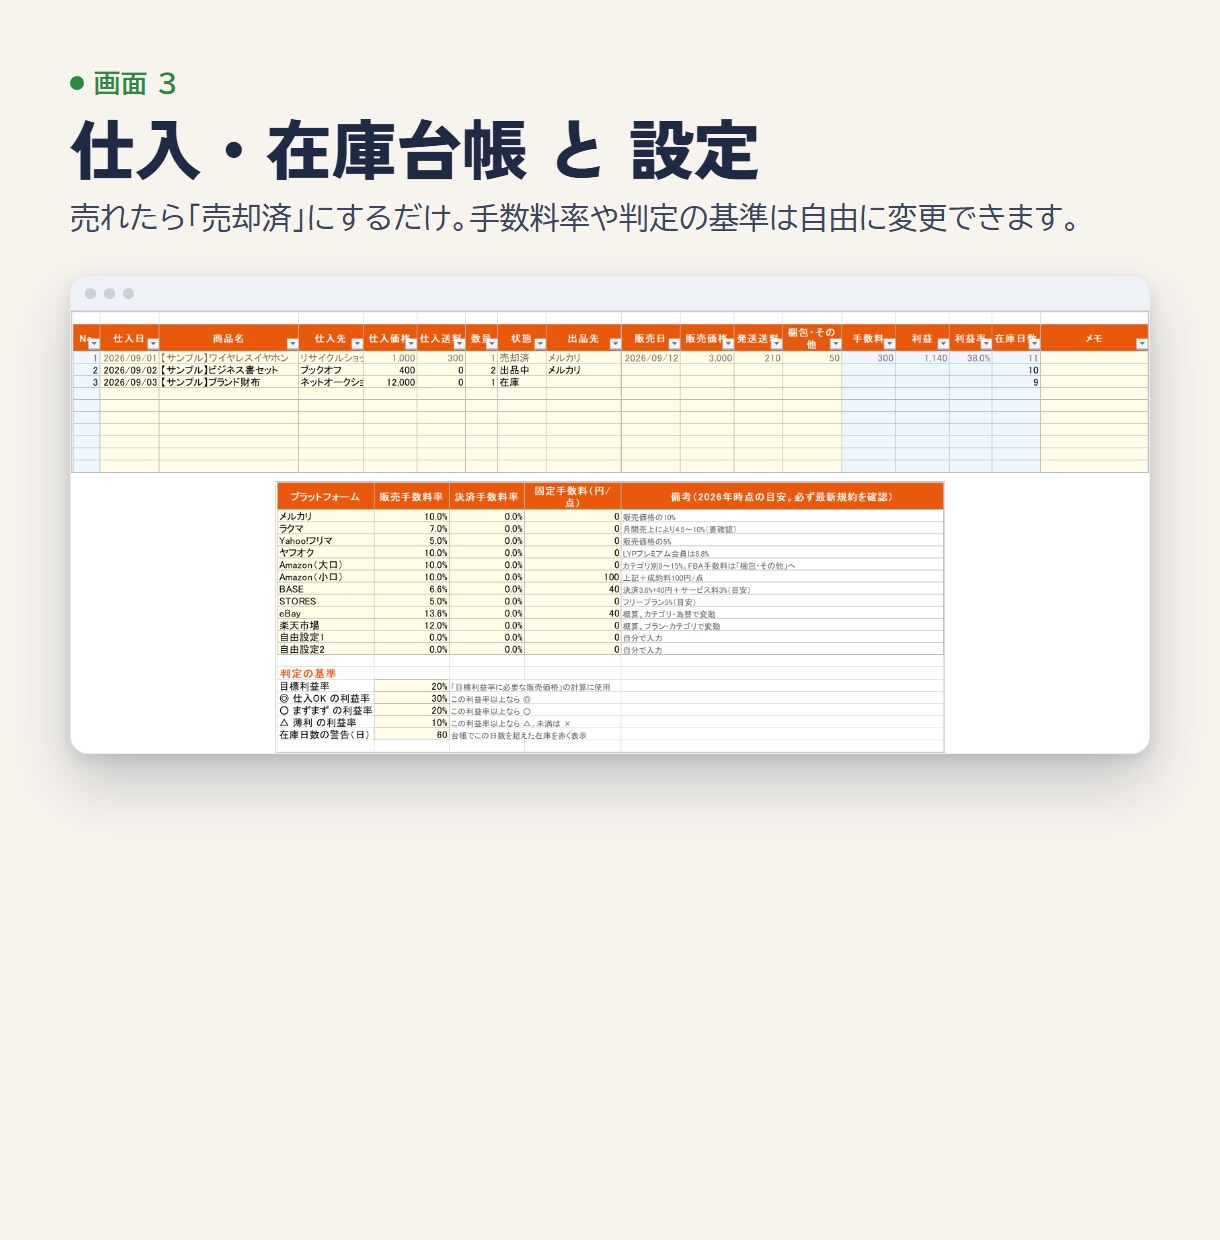1220x1240 pixels.
Task: Open the 手数料 column filter dropdown
Action: pyautogui.click(x=889, y=344)
